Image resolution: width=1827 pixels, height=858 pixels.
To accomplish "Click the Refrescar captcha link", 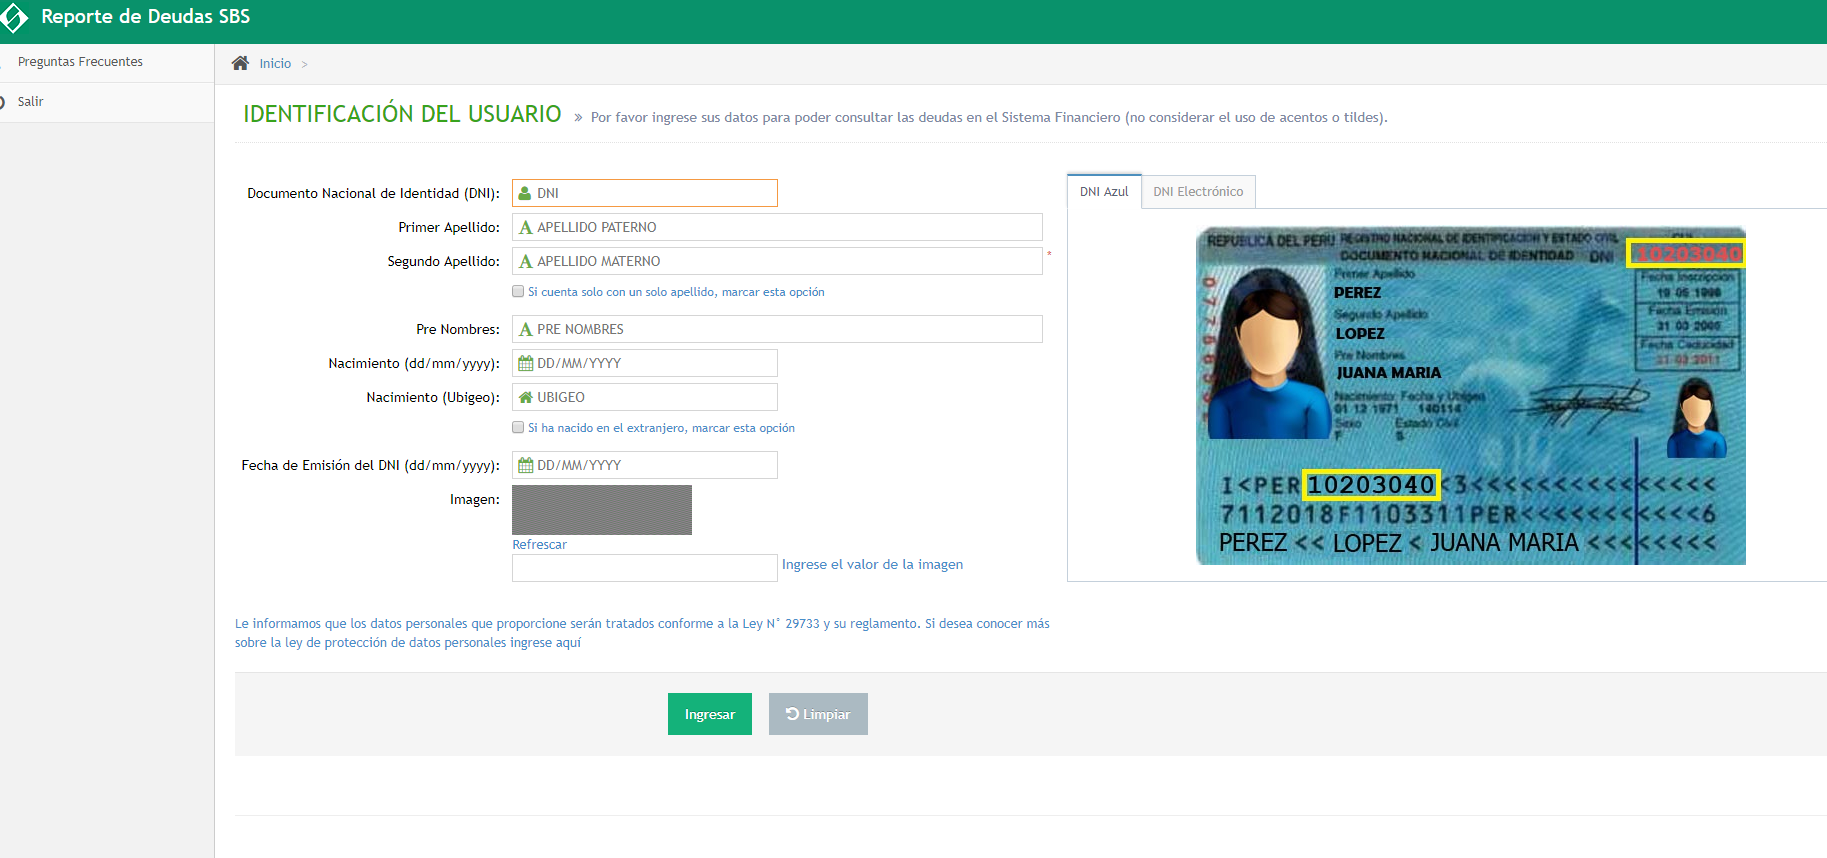I will pyautogui.click(x=539, y=545).
